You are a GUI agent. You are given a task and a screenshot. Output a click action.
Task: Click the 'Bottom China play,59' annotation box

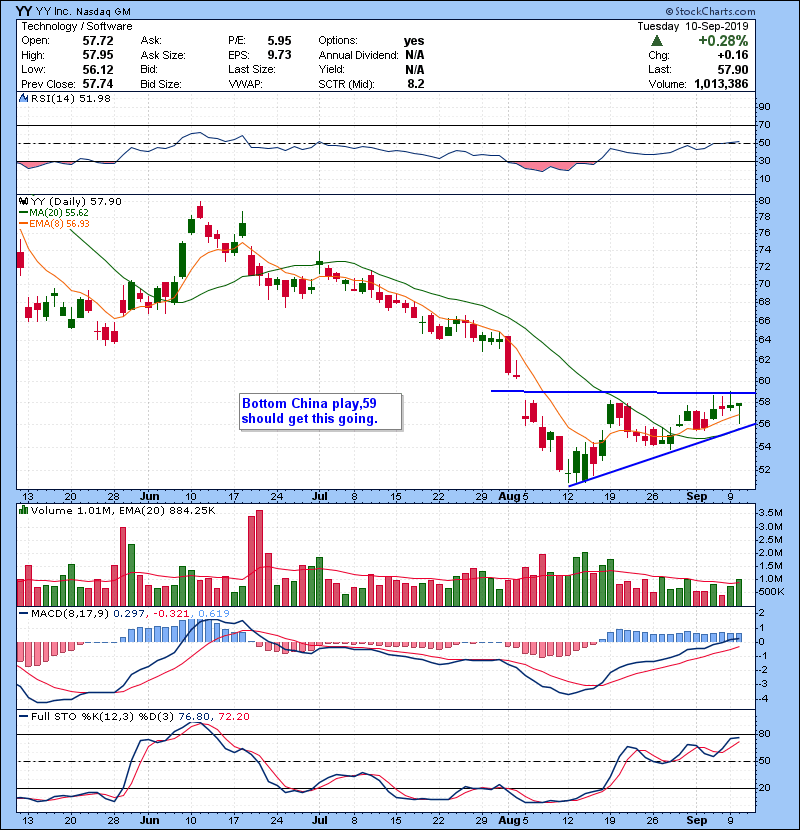pyautogui.click(x=320, y=411)
